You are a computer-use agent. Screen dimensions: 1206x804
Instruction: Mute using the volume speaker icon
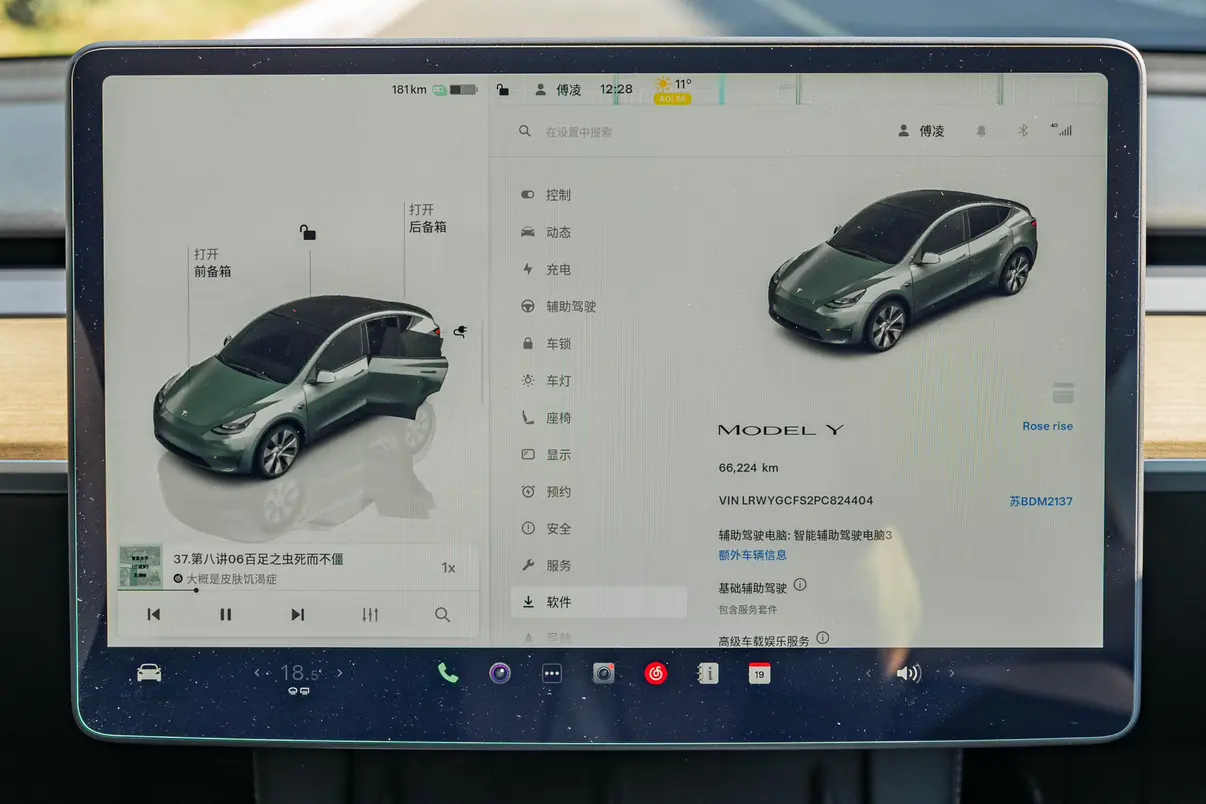(x=908, y=673)
